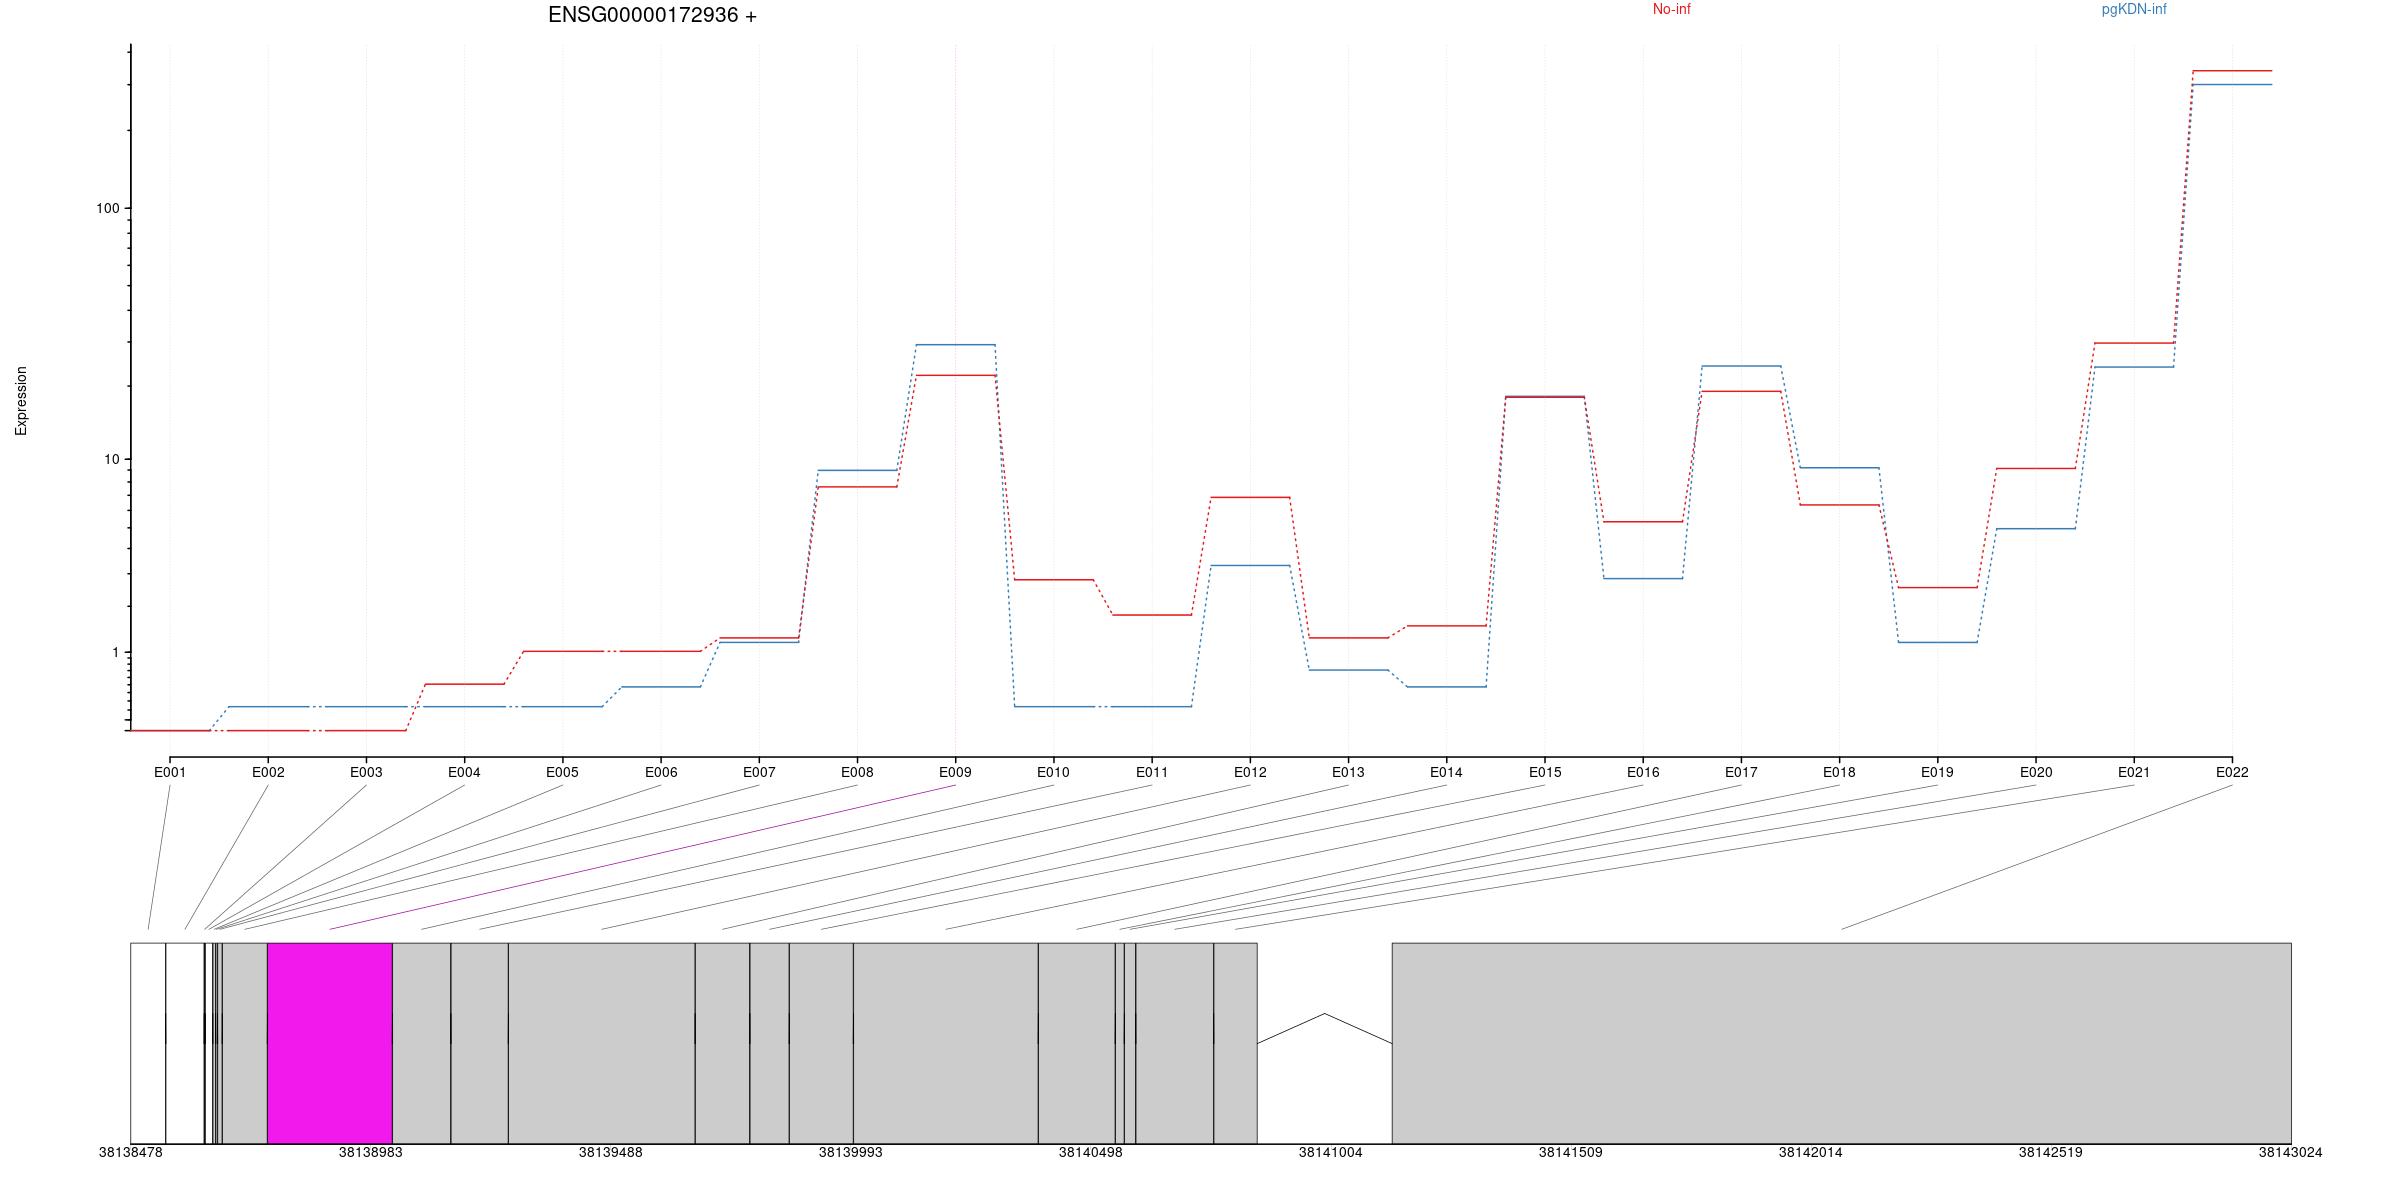Select exon label E018
The width and height of the screenshot is (2400, 1200).
1839,772
